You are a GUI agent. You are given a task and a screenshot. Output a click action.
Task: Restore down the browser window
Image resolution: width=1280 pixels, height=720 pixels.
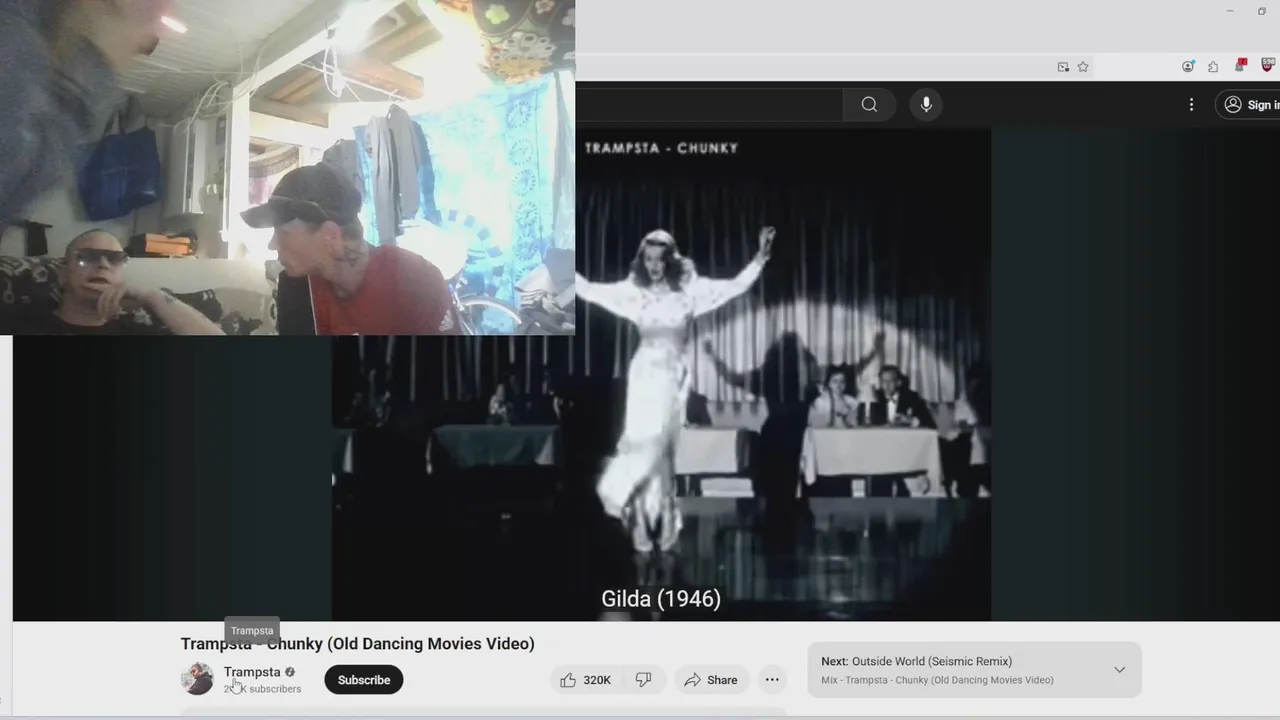coord(1262,11)
